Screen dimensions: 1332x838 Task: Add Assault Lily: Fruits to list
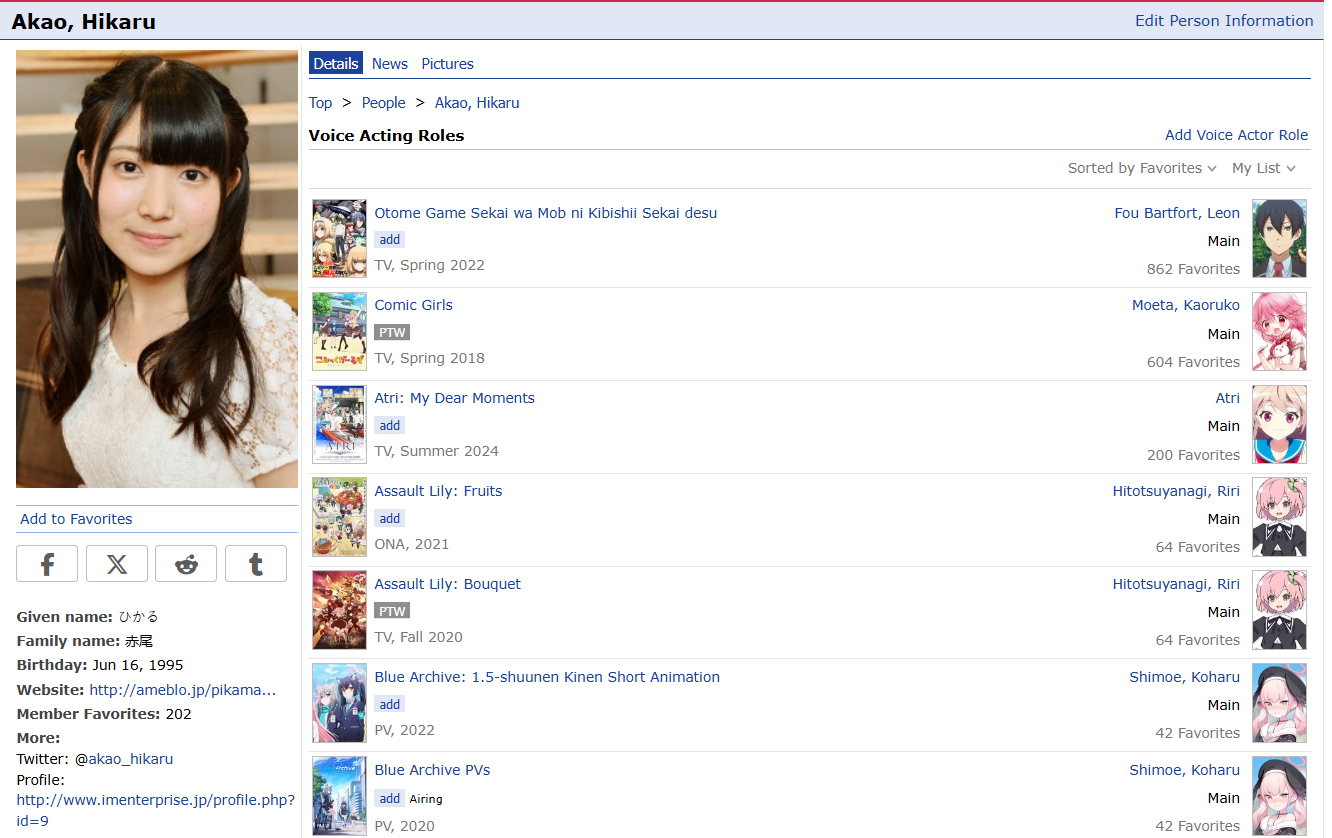click(390, 519)
